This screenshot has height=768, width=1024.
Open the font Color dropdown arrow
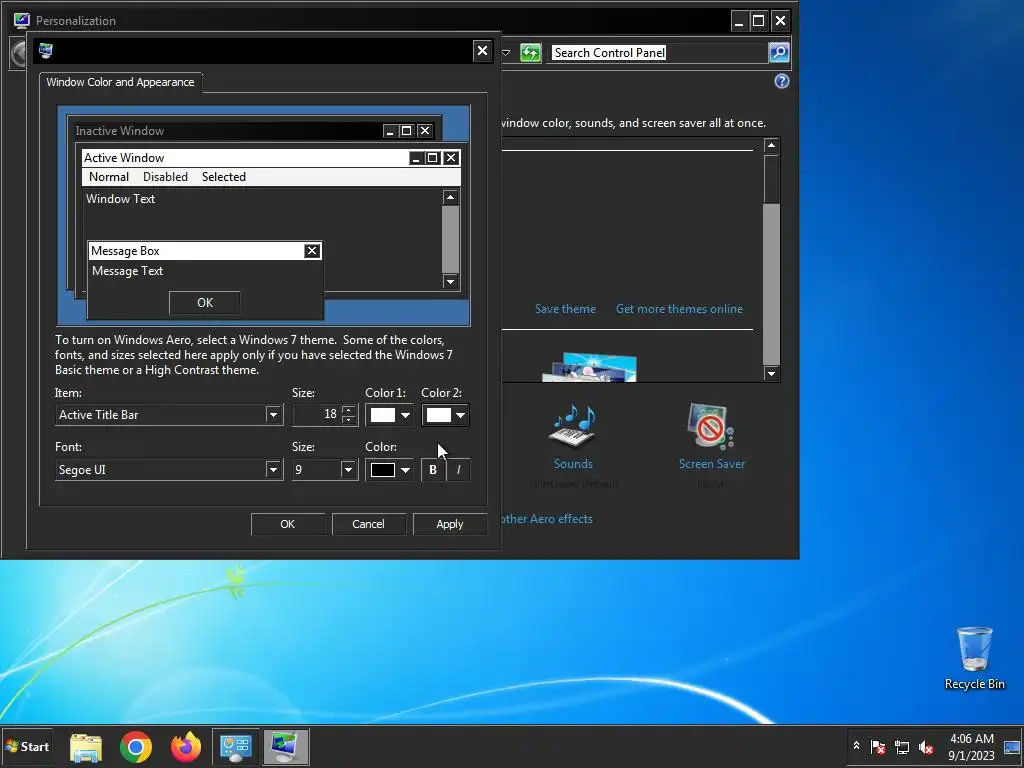click(405, 470)
